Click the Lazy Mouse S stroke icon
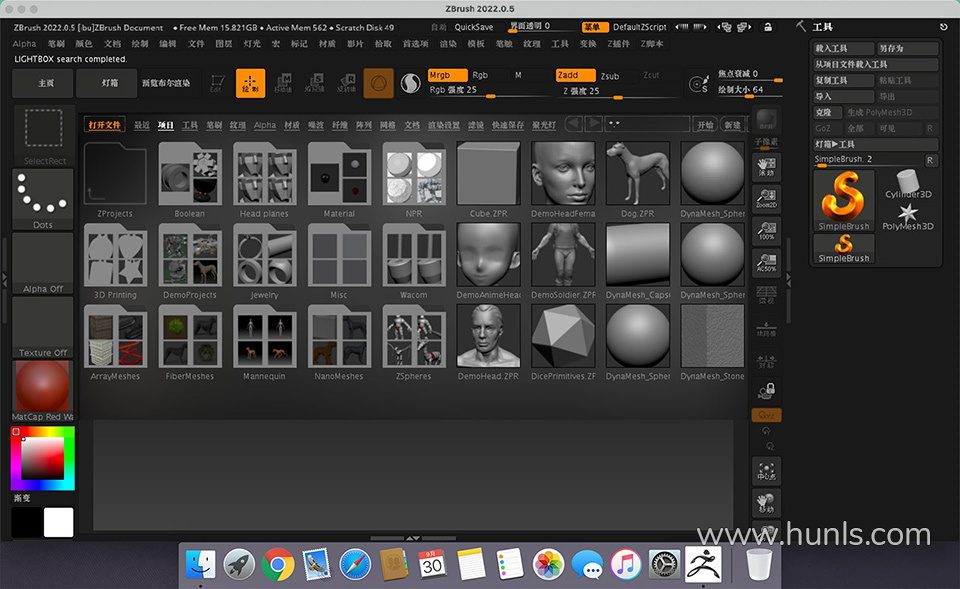960x589 pixels. click(x=699, y=84)
